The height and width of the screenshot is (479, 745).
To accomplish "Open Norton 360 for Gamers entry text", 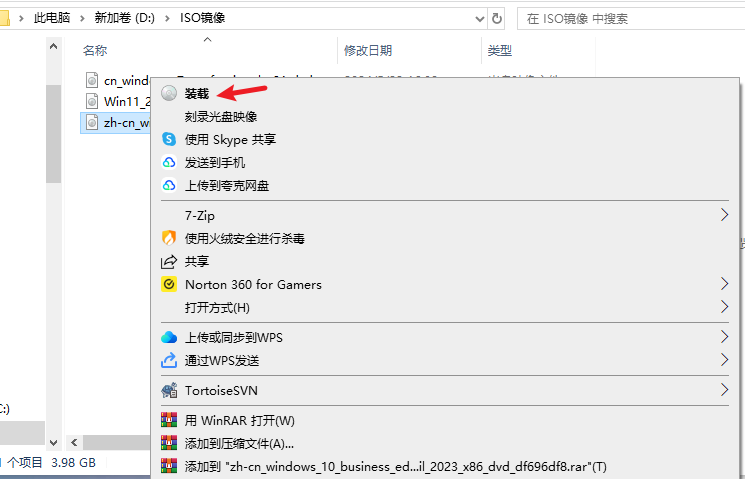I will (253, 285).
